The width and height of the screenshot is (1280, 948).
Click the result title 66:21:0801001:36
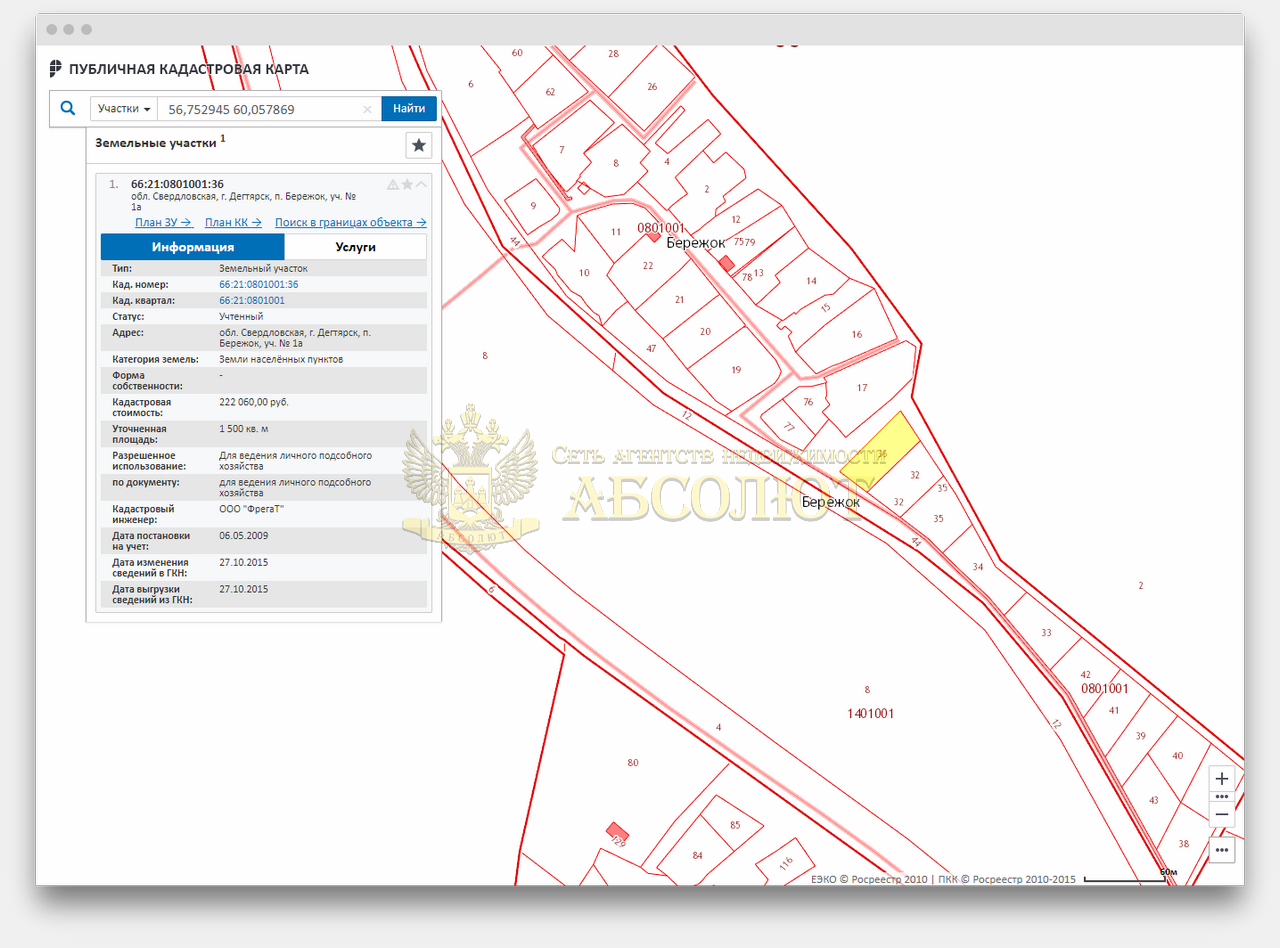[177, 184]
